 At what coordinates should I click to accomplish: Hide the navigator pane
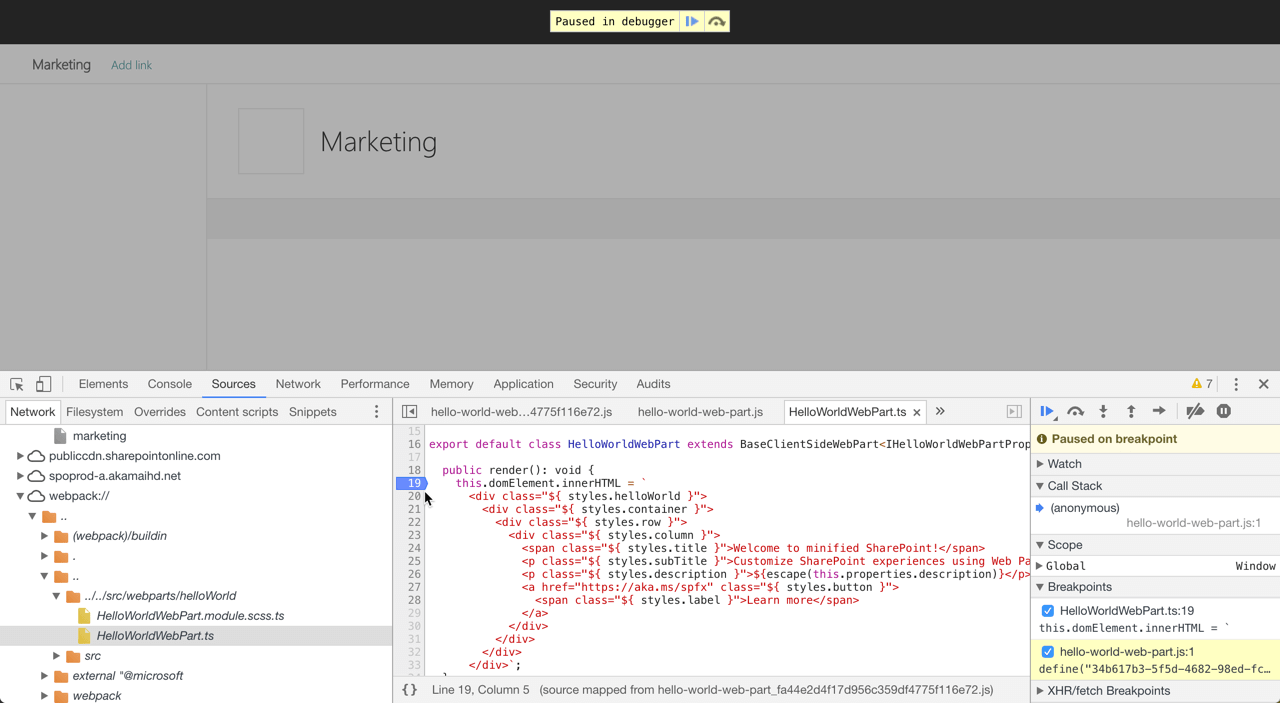point(410,411)
